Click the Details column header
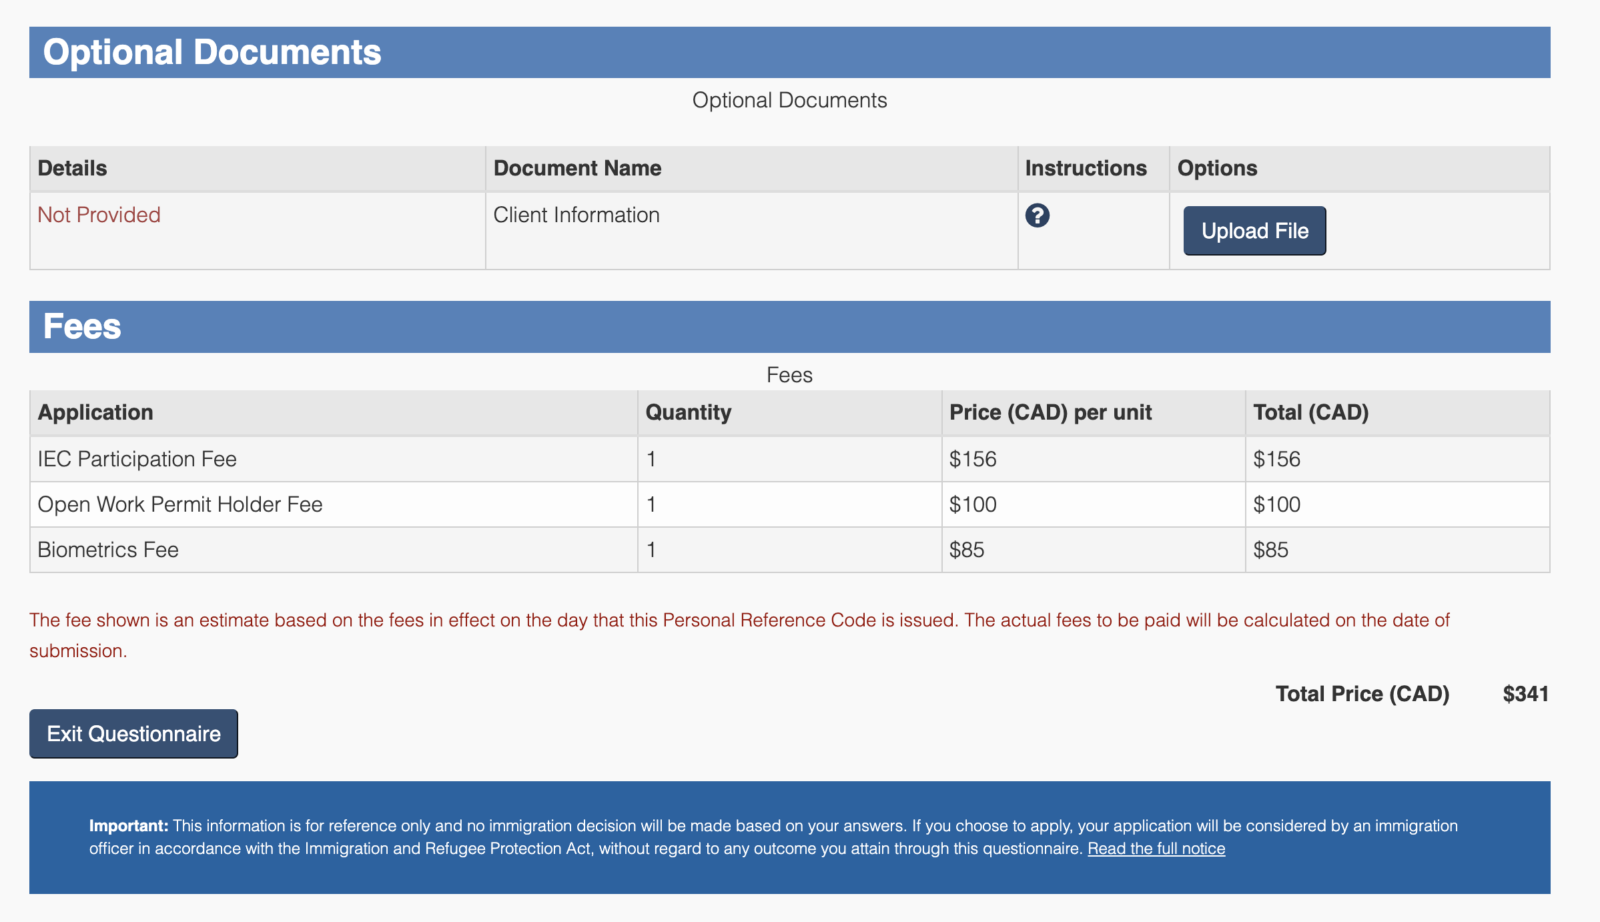This screenshot has width=1600, height=922. coord(72,168)
